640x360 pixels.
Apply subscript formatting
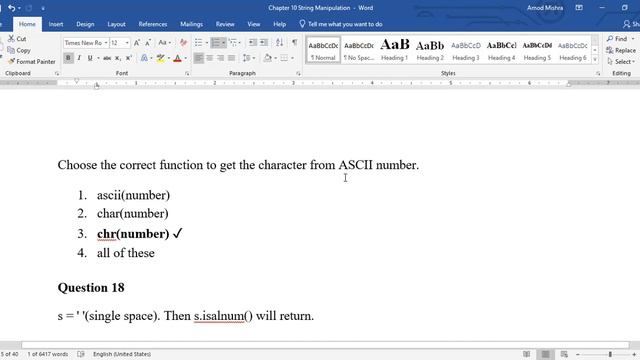point(118,58)
